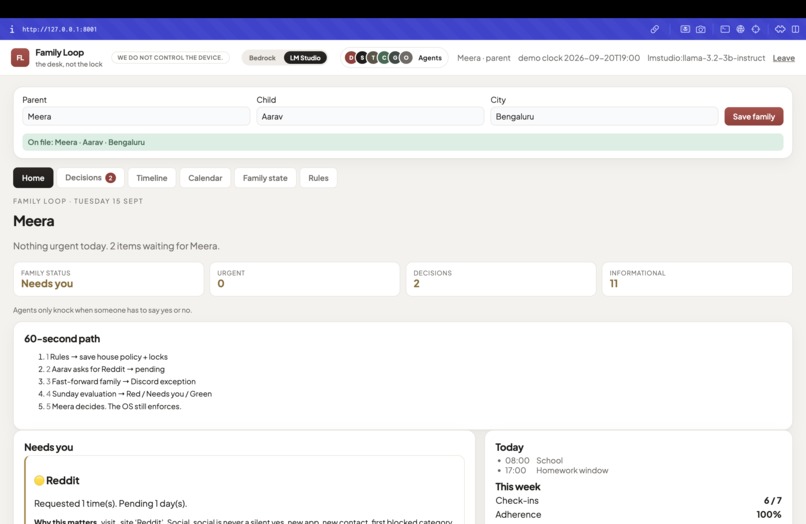Click the yellow status dot beside Reddit
Image resolution: width=806 pixels, height=524 pixels.
click(x=39, y=480)
